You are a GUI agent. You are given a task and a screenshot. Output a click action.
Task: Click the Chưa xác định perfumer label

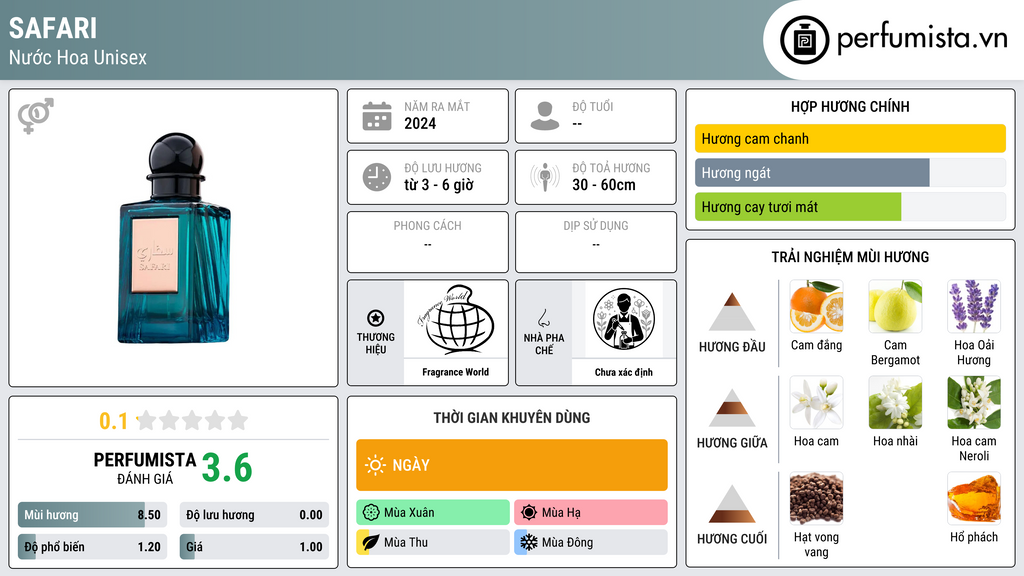(x=624, y=372)
